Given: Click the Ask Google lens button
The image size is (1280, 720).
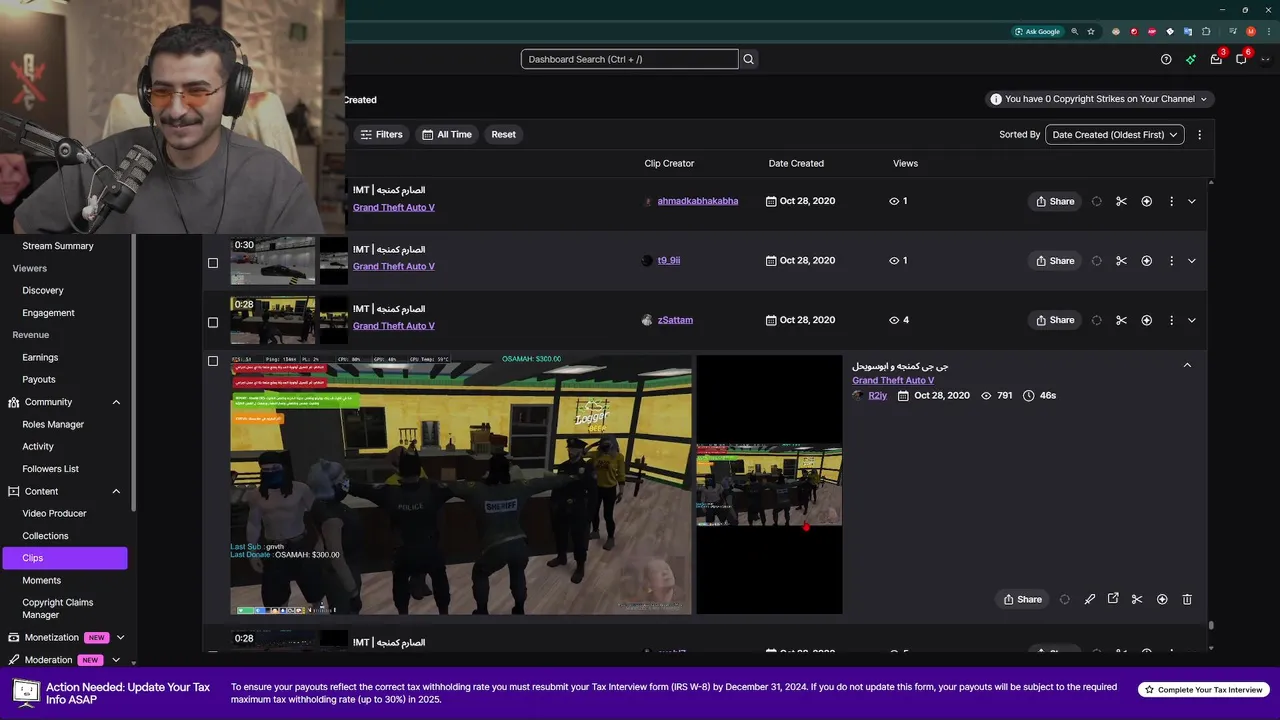Looking at the screenshot, I should (x=1038, y=31).
